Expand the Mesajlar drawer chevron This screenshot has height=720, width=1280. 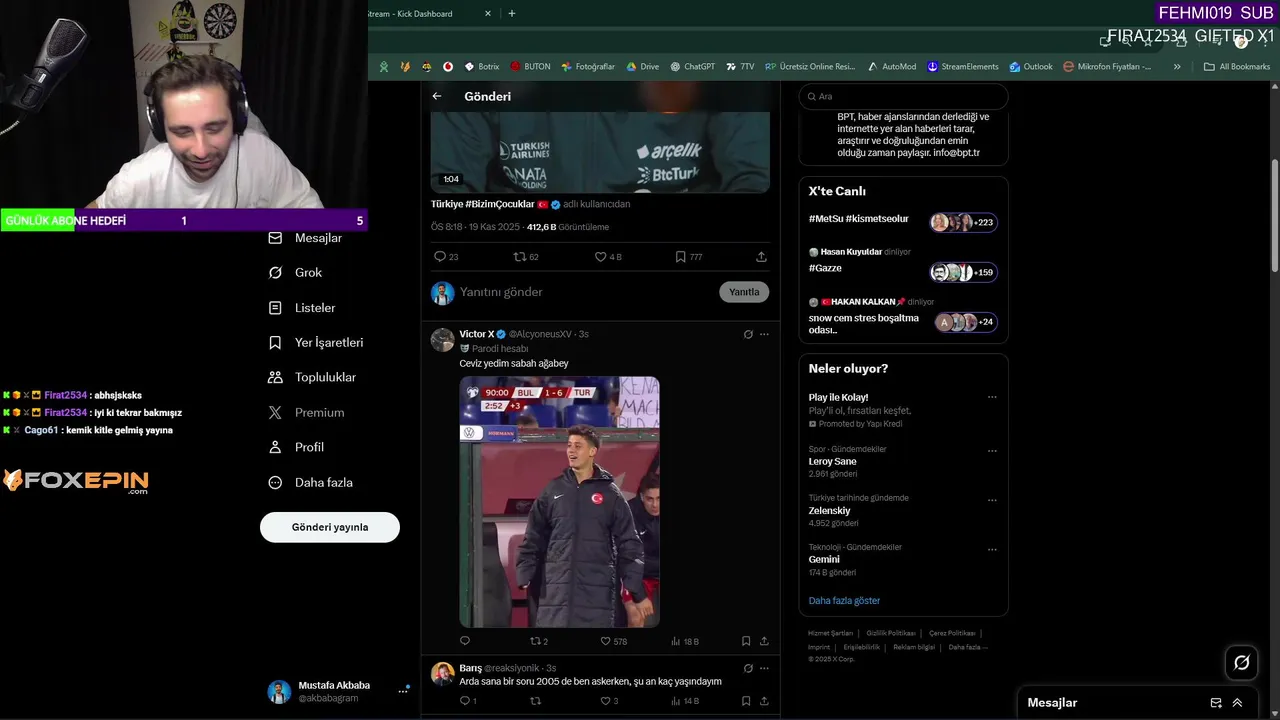tap(1237, 703)
